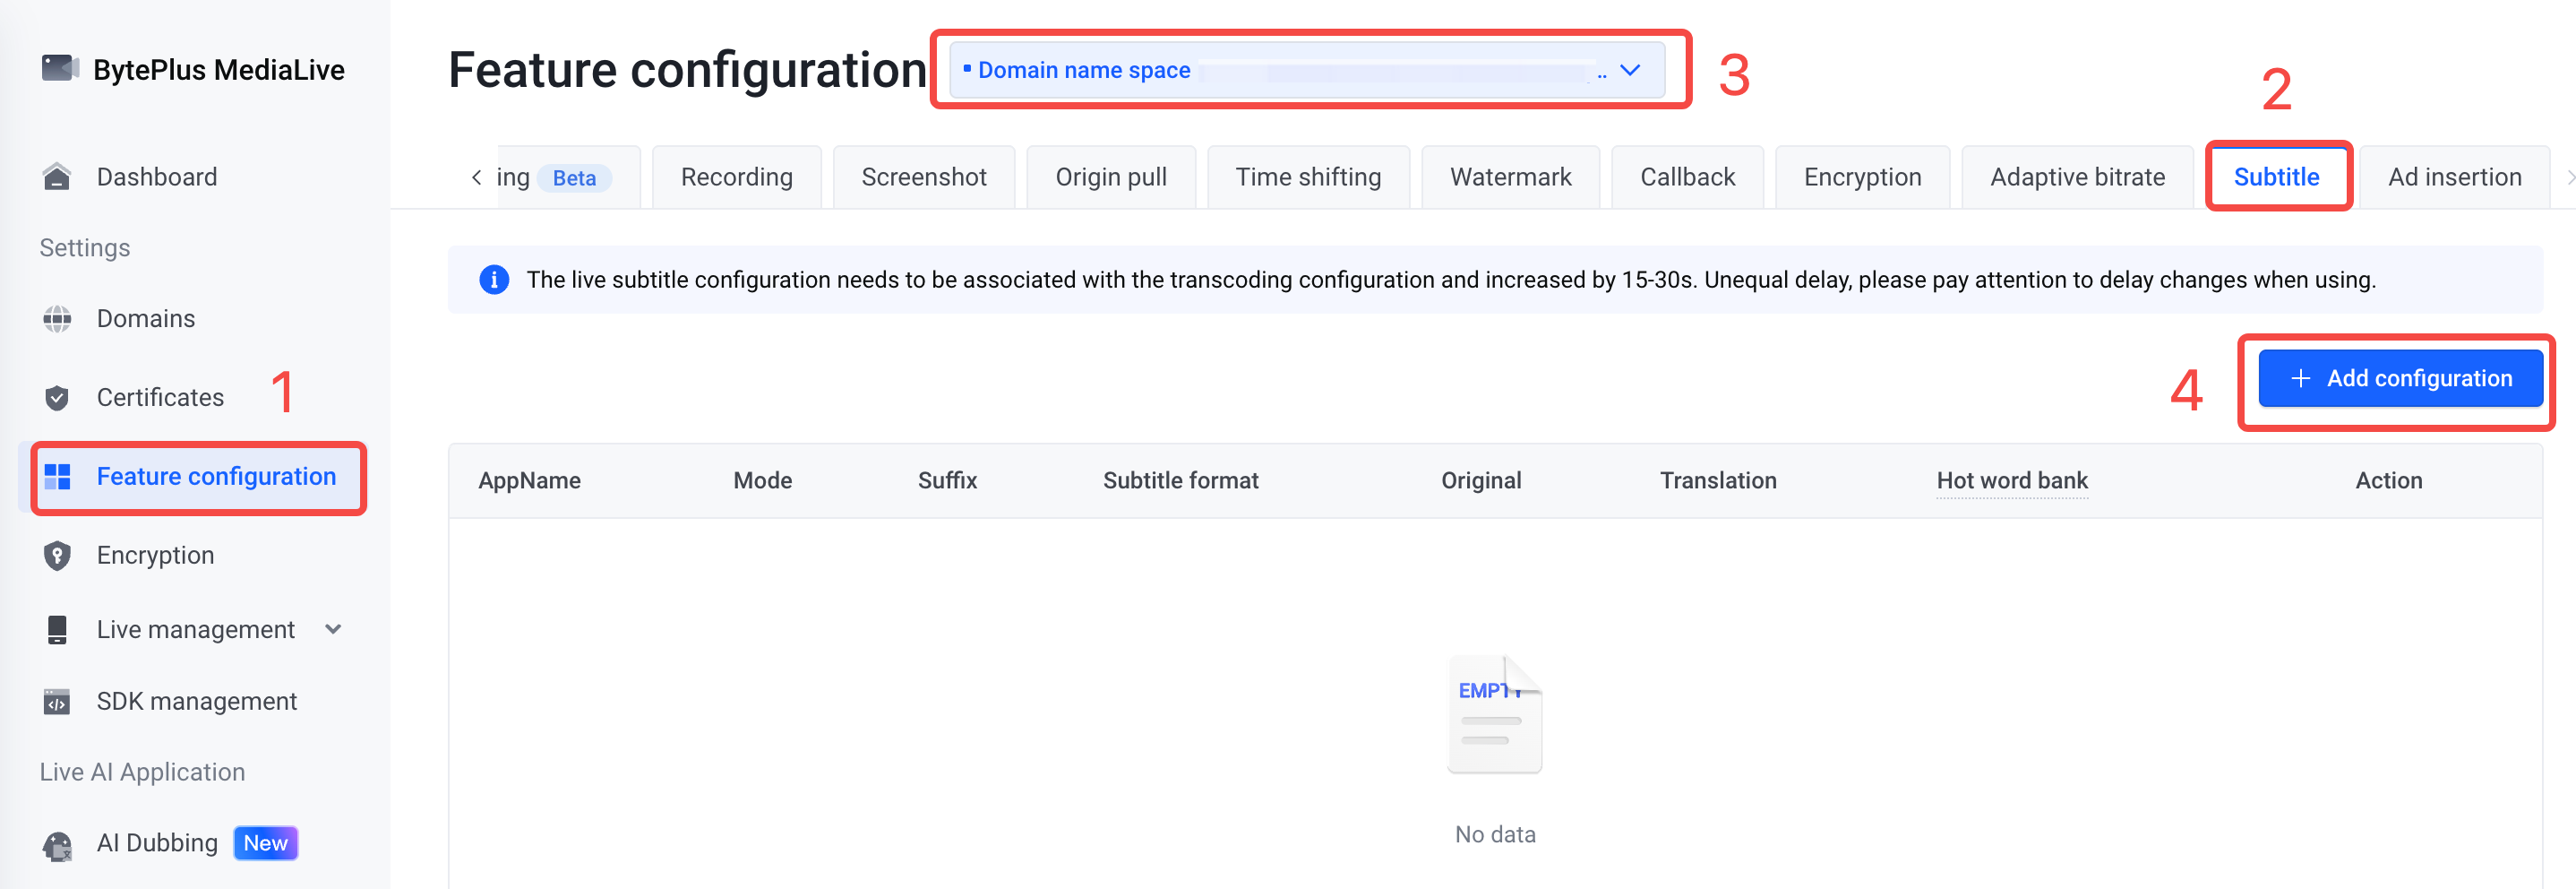
Task: Select the Adaptive bitrate tab
Action: [x=2077, y=177]
